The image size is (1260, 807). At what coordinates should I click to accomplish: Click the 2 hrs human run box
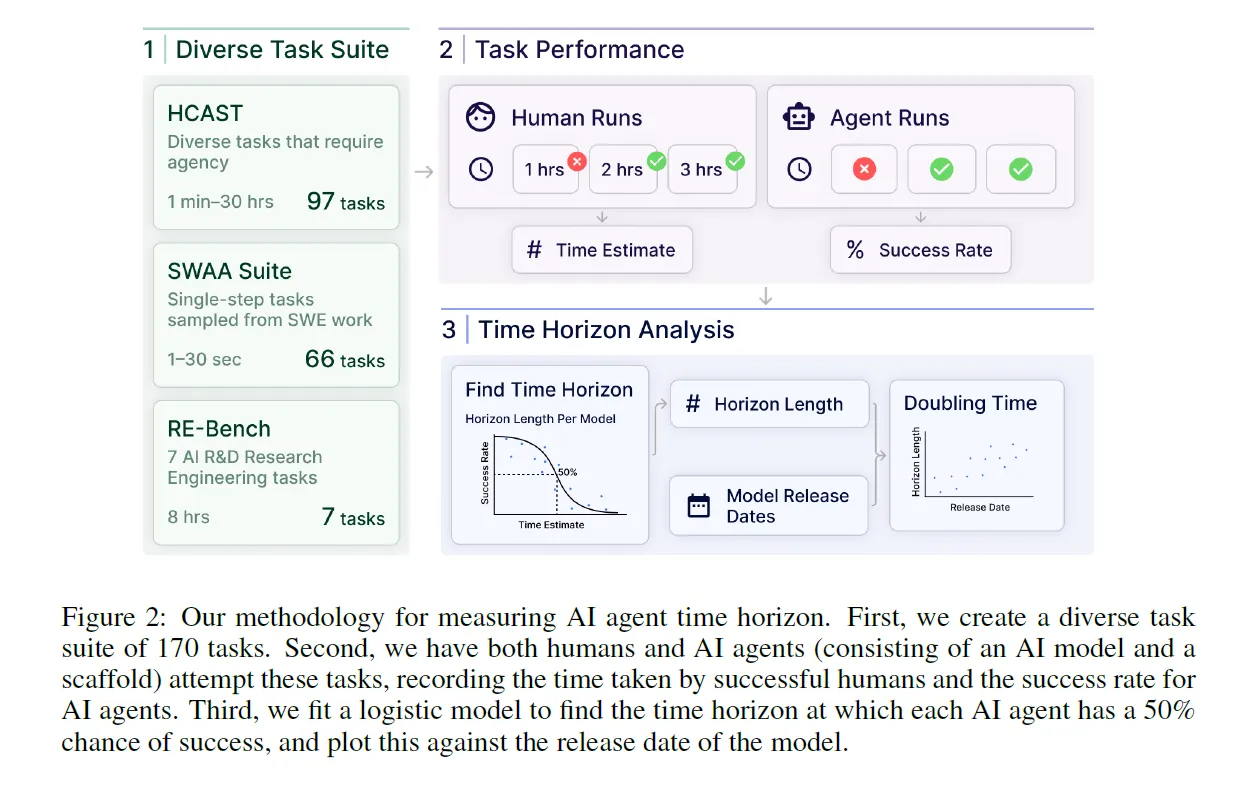click(622, 170)
